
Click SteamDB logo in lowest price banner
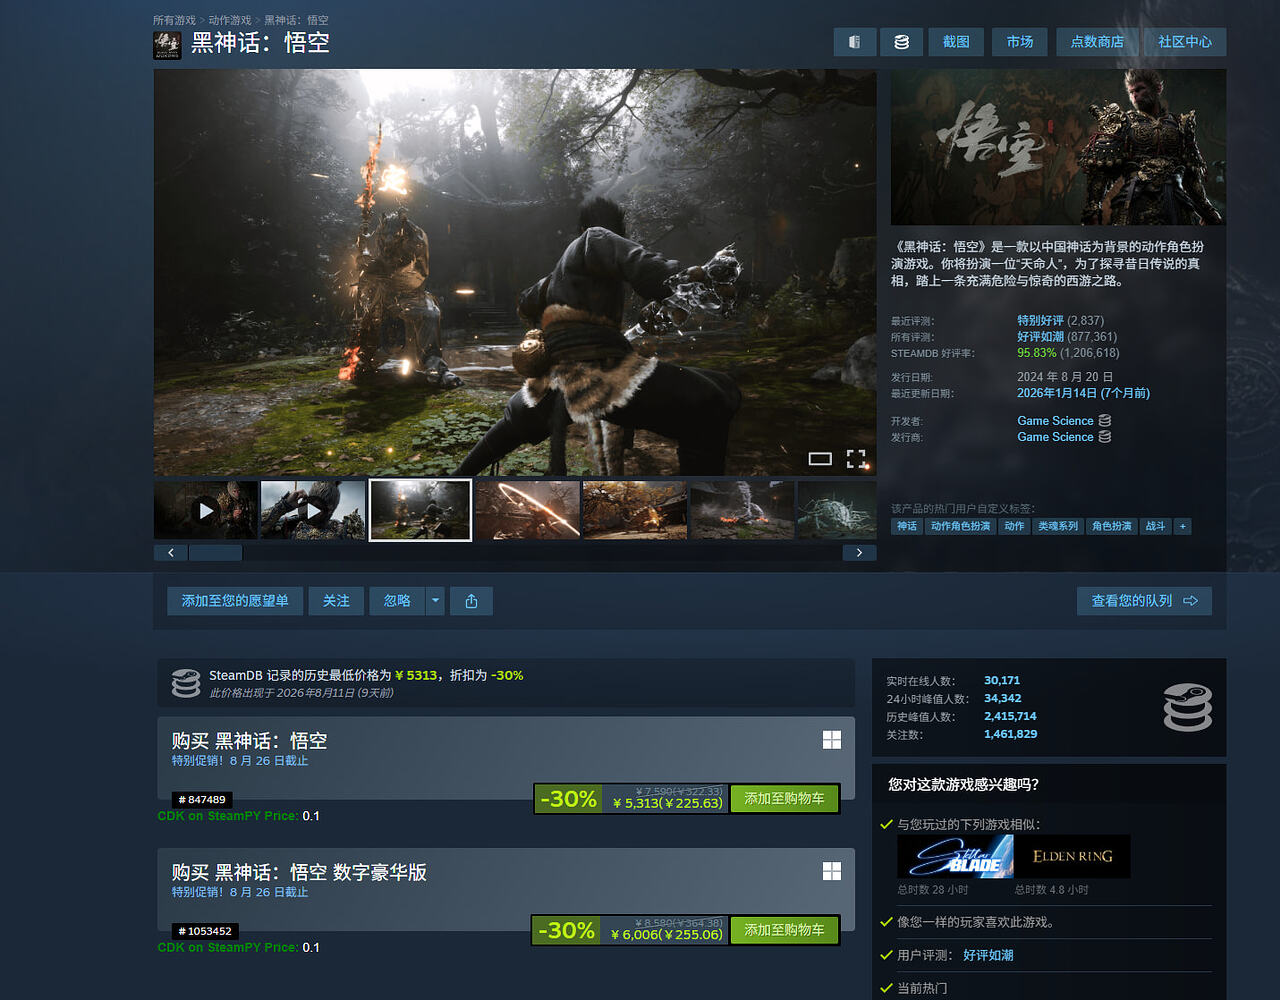click(x=186, y=683)
